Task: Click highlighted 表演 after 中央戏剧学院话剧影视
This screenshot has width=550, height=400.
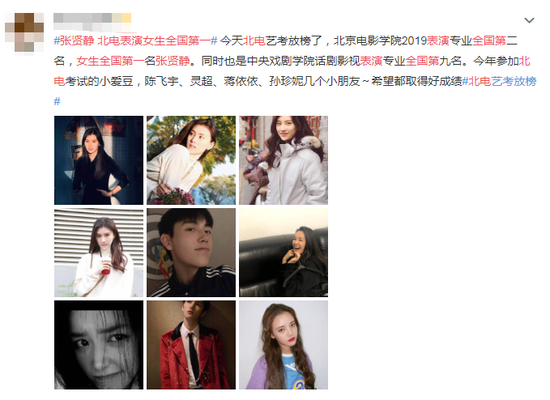Action: [371, 61]
